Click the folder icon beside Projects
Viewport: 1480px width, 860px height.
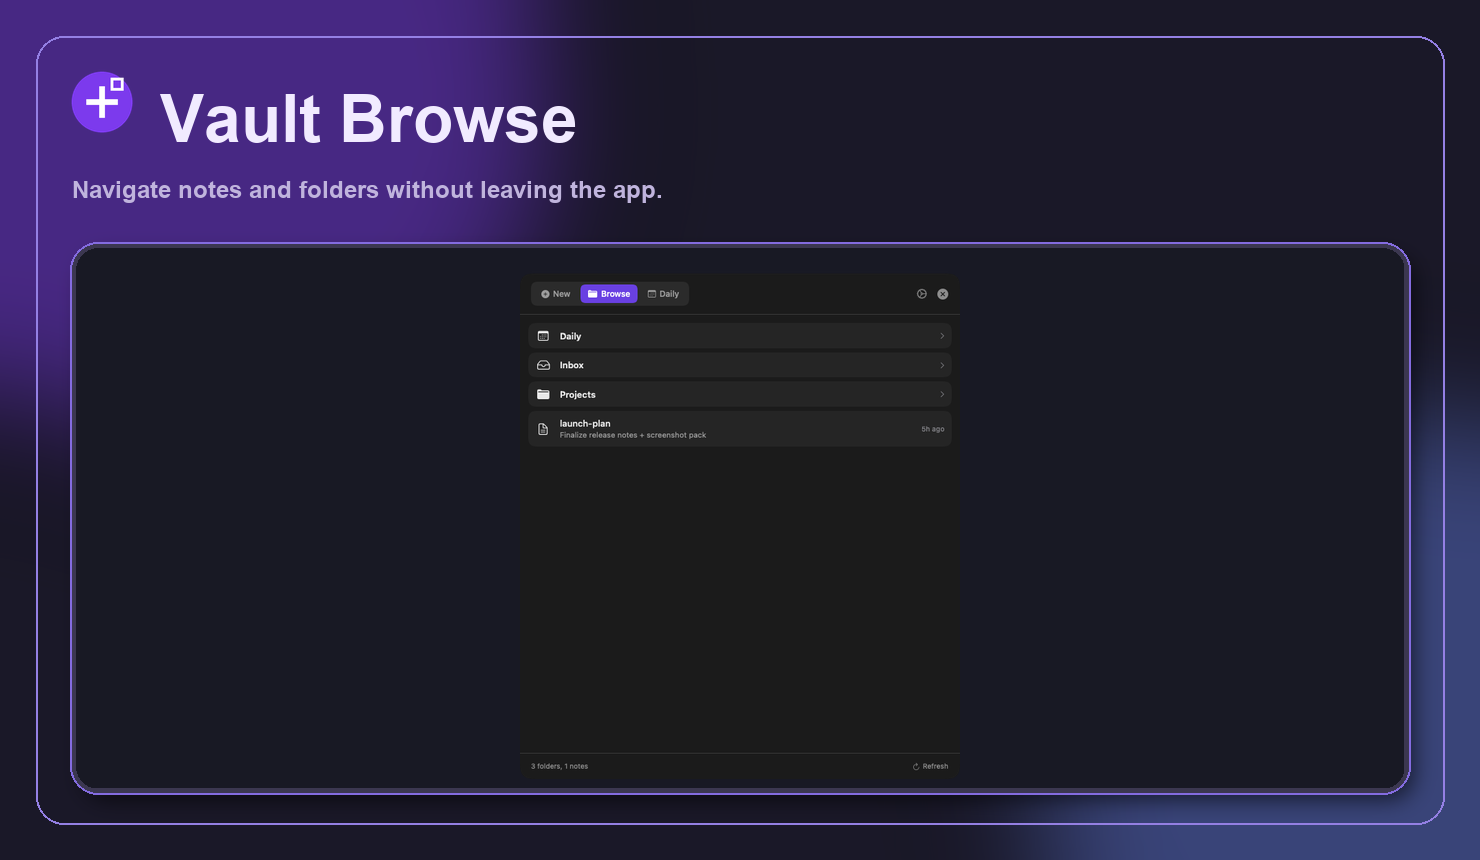click(x=543, y=394)
